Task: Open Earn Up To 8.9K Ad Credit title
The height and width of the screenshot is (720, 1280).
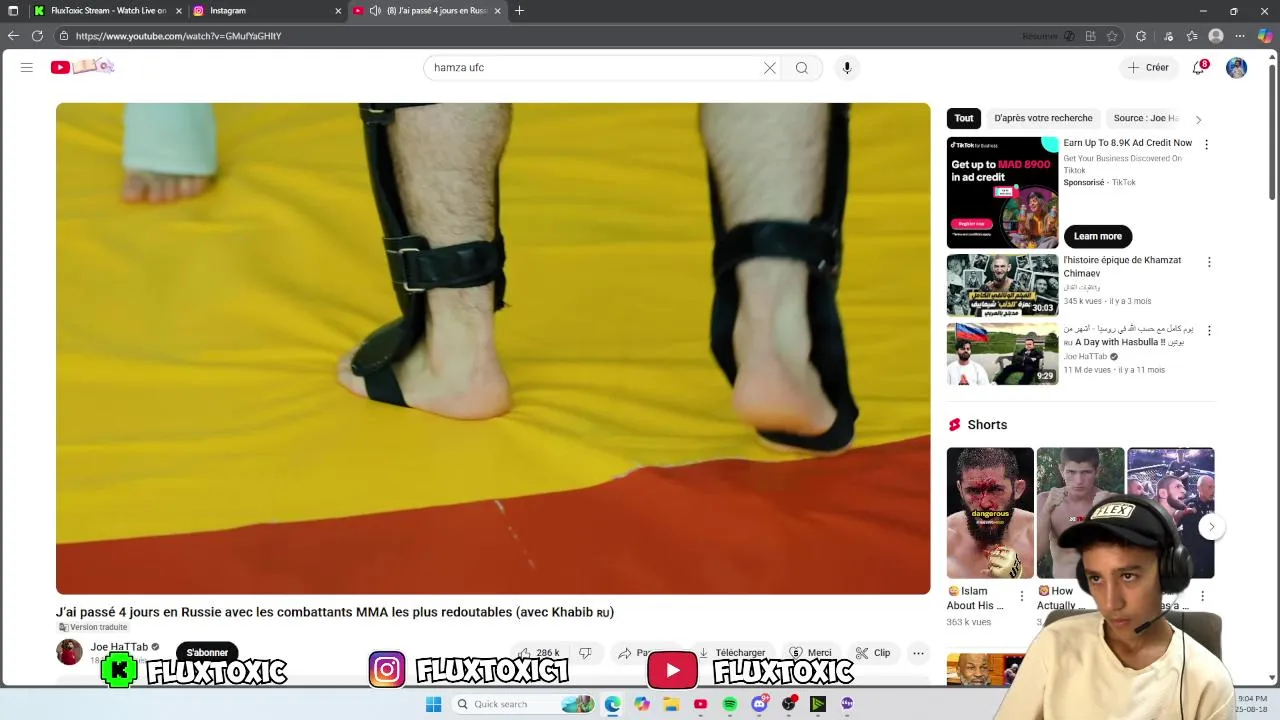Action: [x=1127, y=143]
